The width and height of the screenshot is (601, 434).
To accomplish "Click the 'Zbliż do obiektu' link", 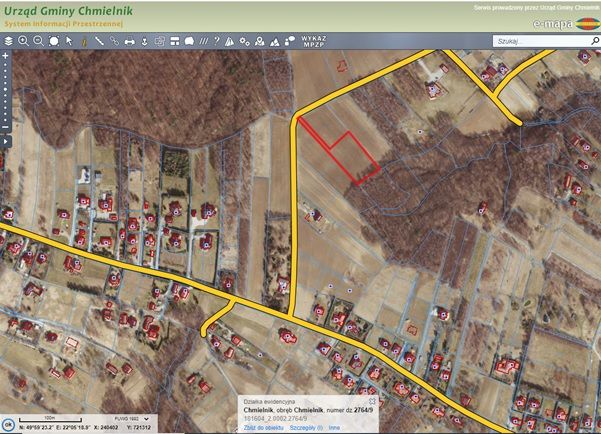I will coord(263,427).
